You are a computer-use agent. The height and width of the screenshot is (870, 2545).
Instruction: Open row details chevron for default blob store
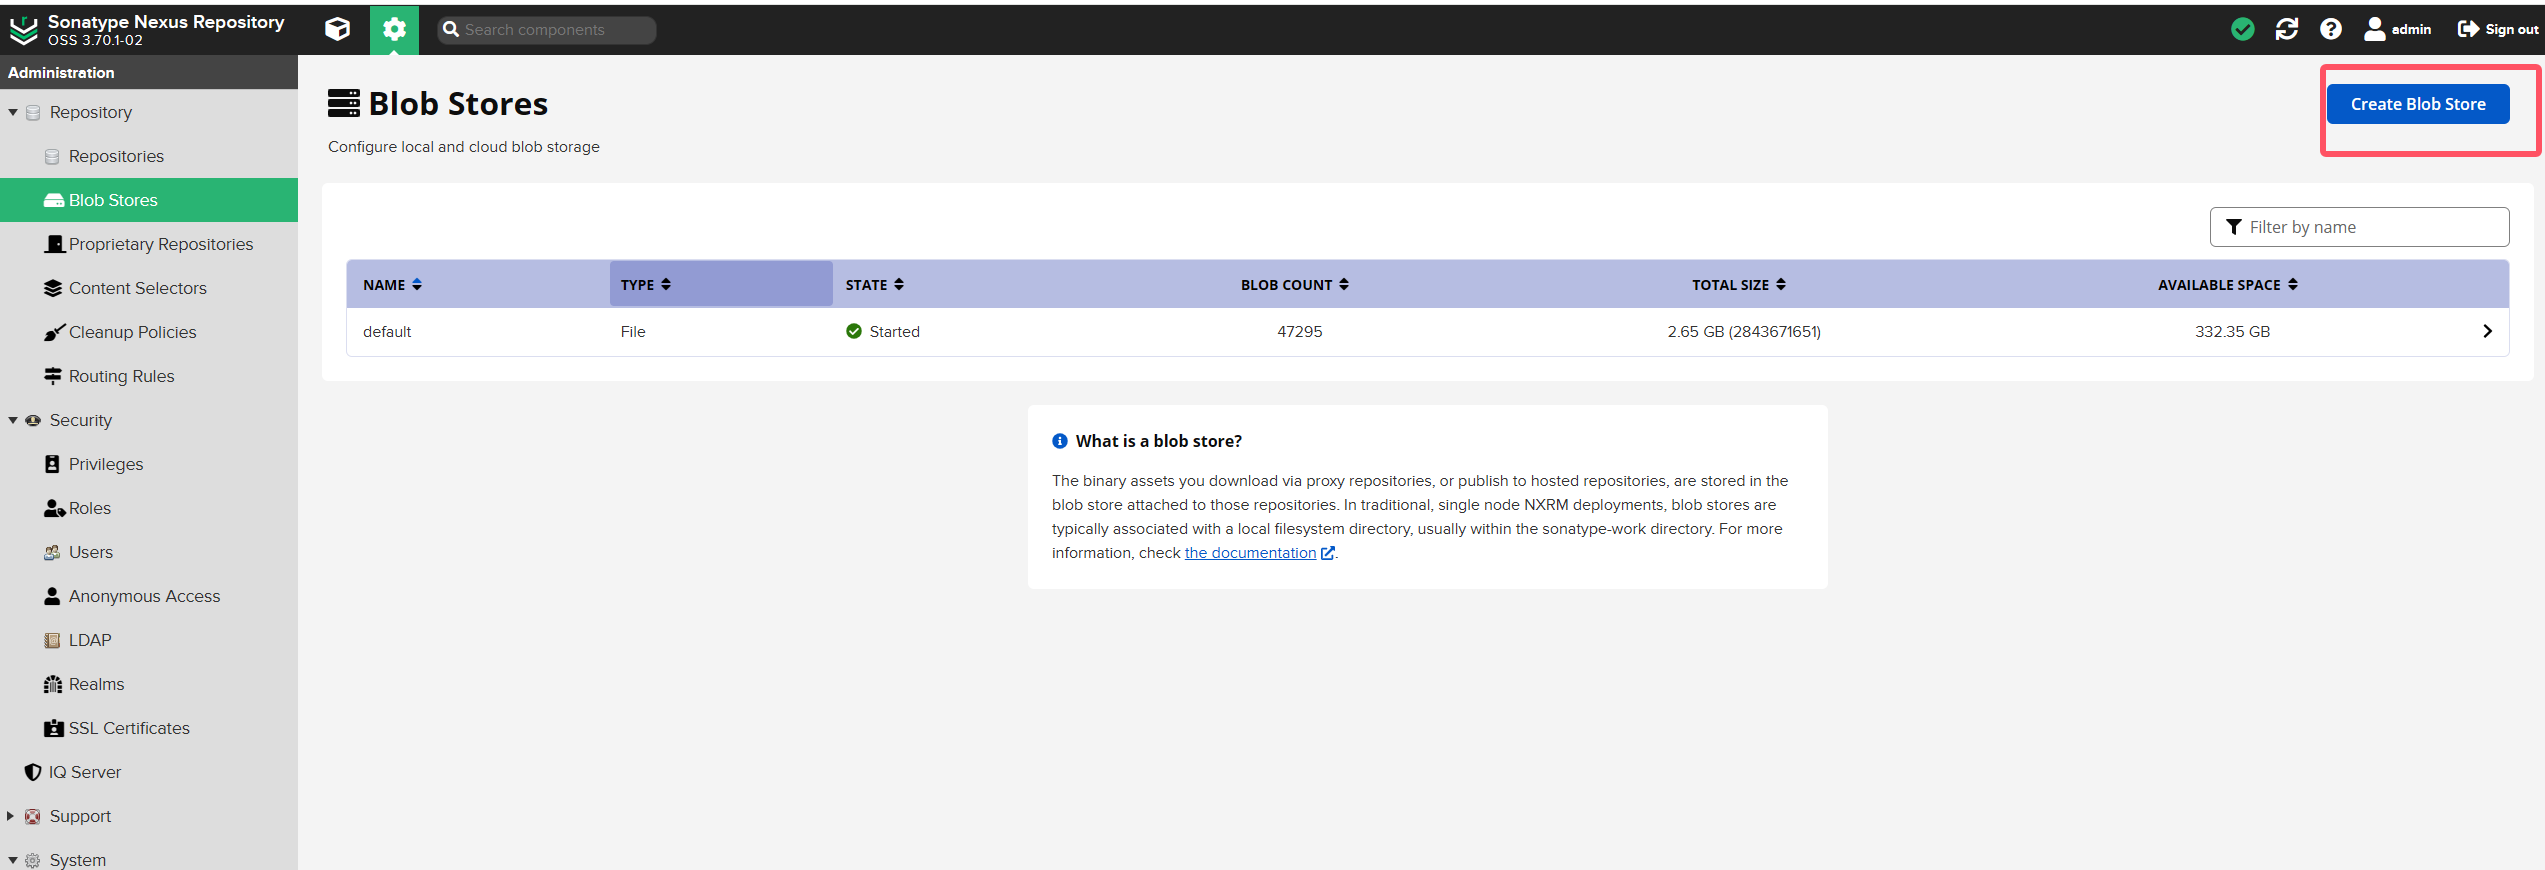tap(2487, 331)
